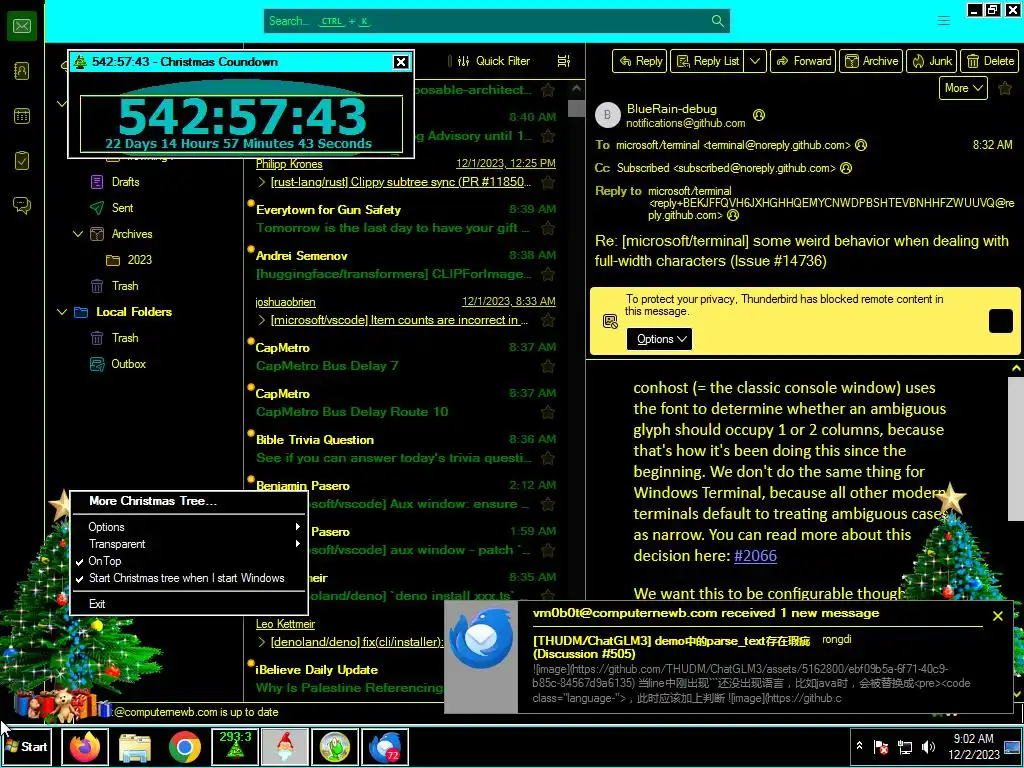Toggle the Quick Filter bar

(x=494, y=61)
